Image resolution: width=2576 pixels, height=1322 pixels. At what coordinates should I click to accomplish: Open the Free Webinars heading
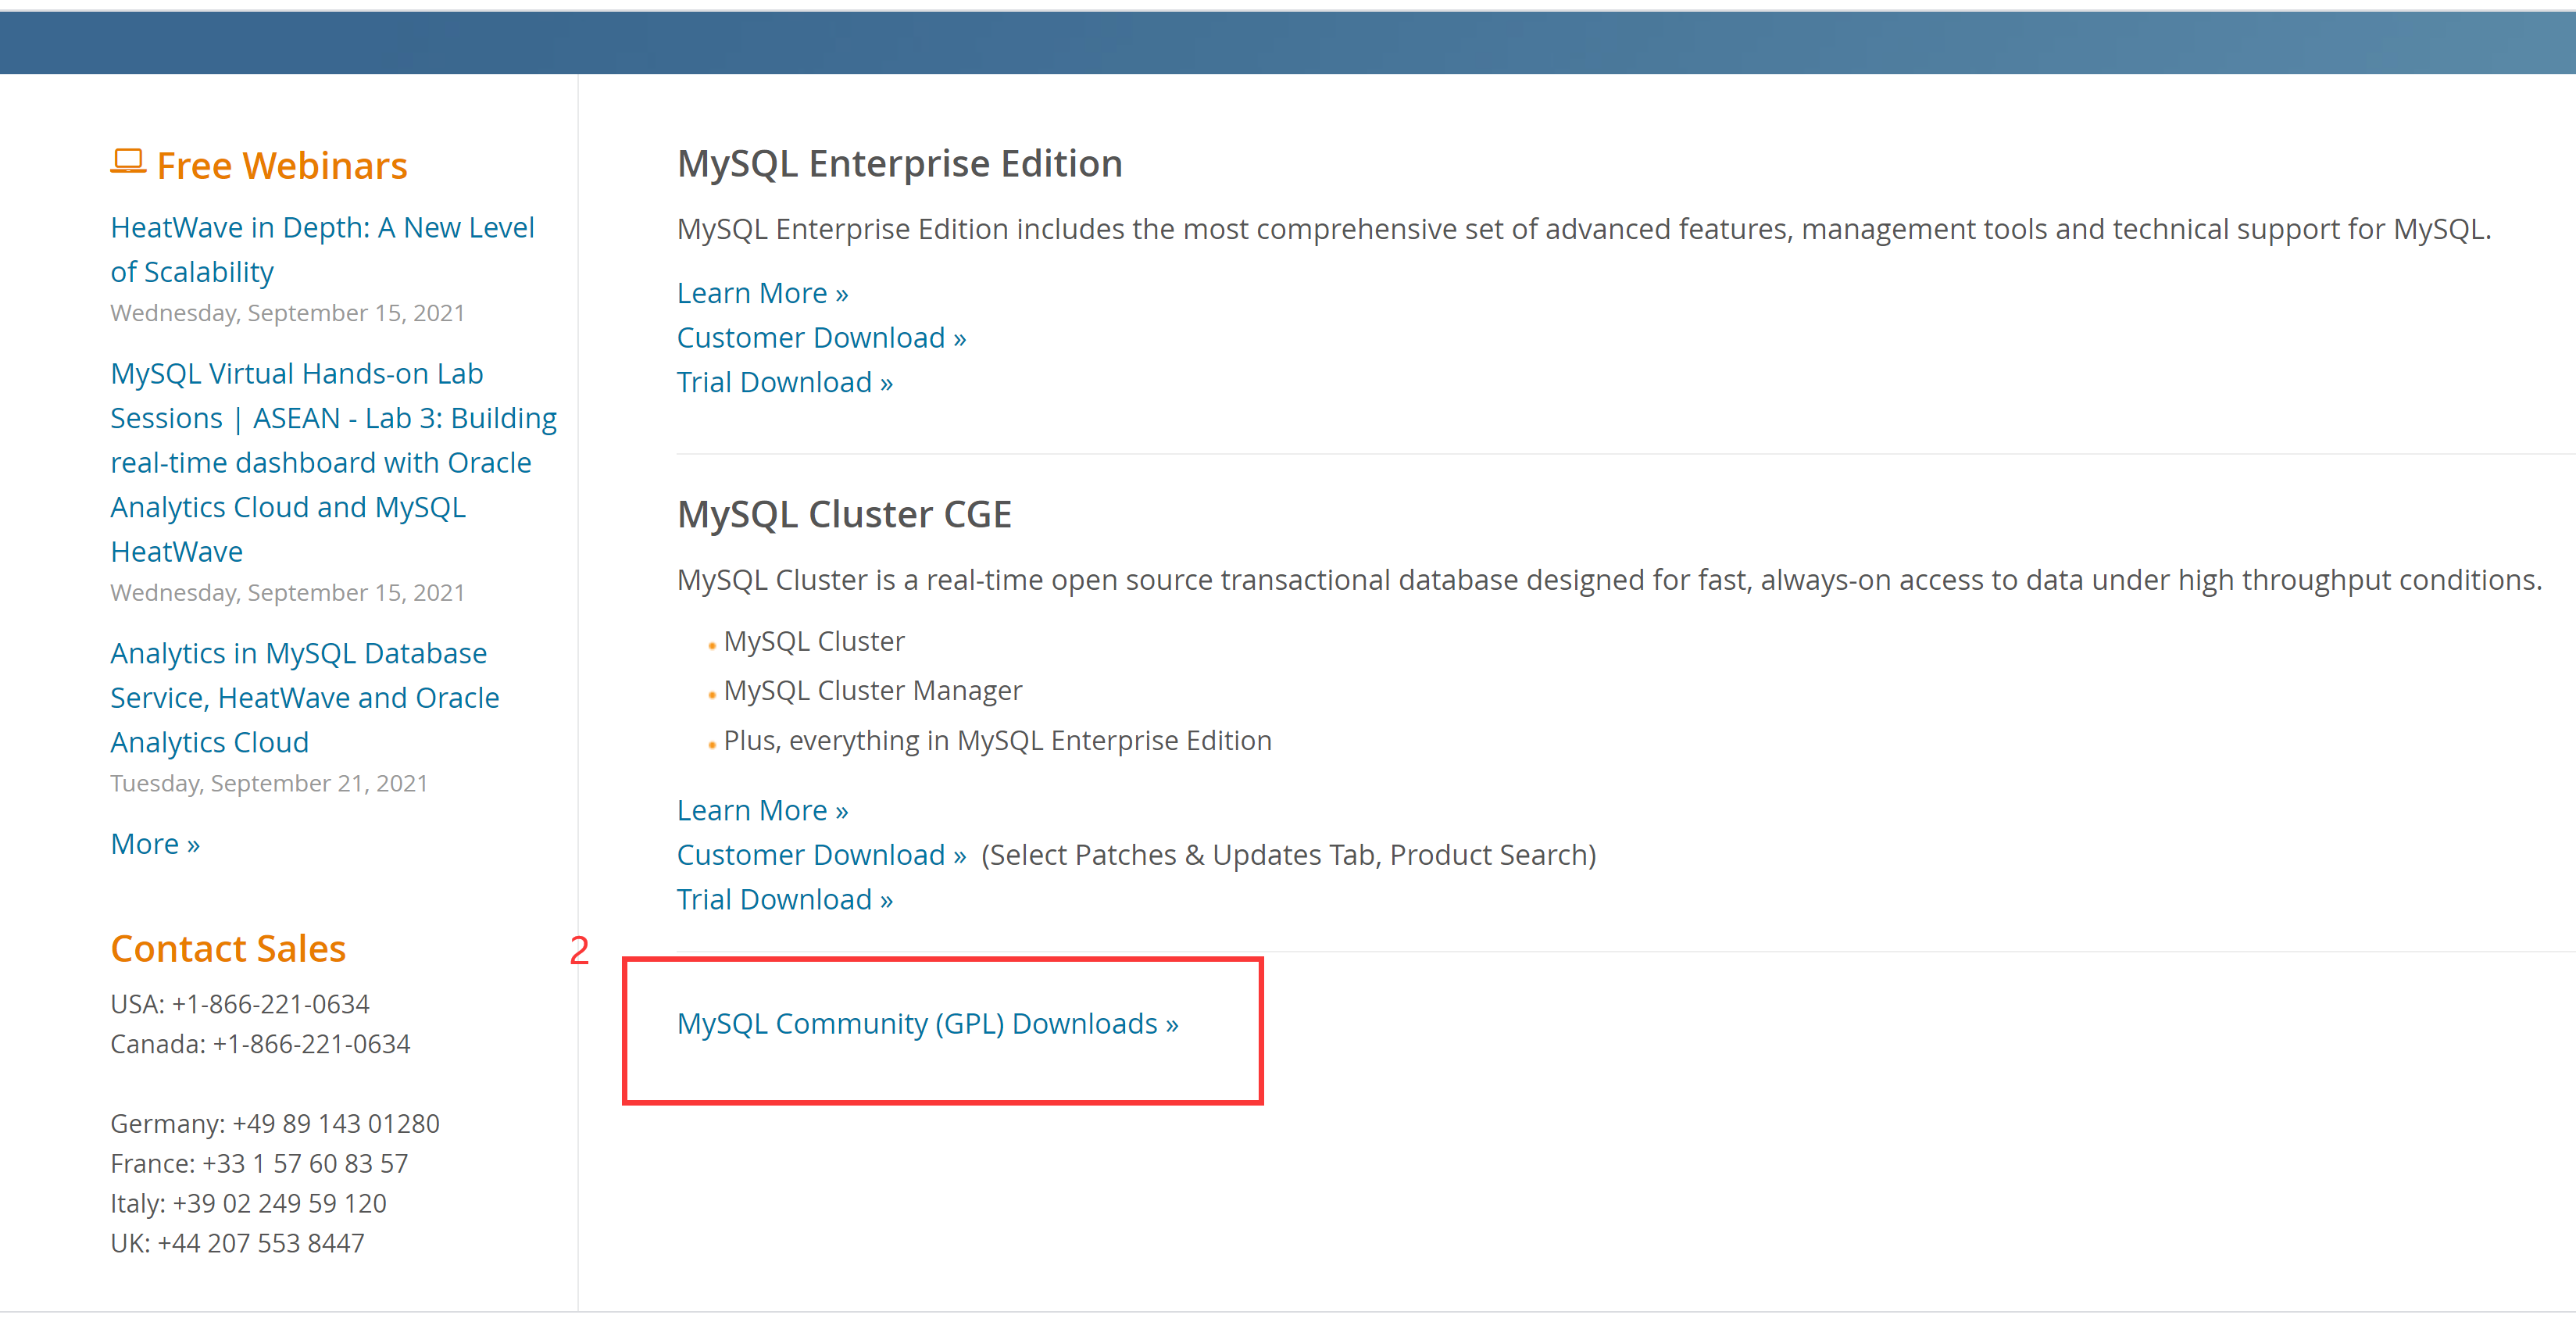(282, 166)
